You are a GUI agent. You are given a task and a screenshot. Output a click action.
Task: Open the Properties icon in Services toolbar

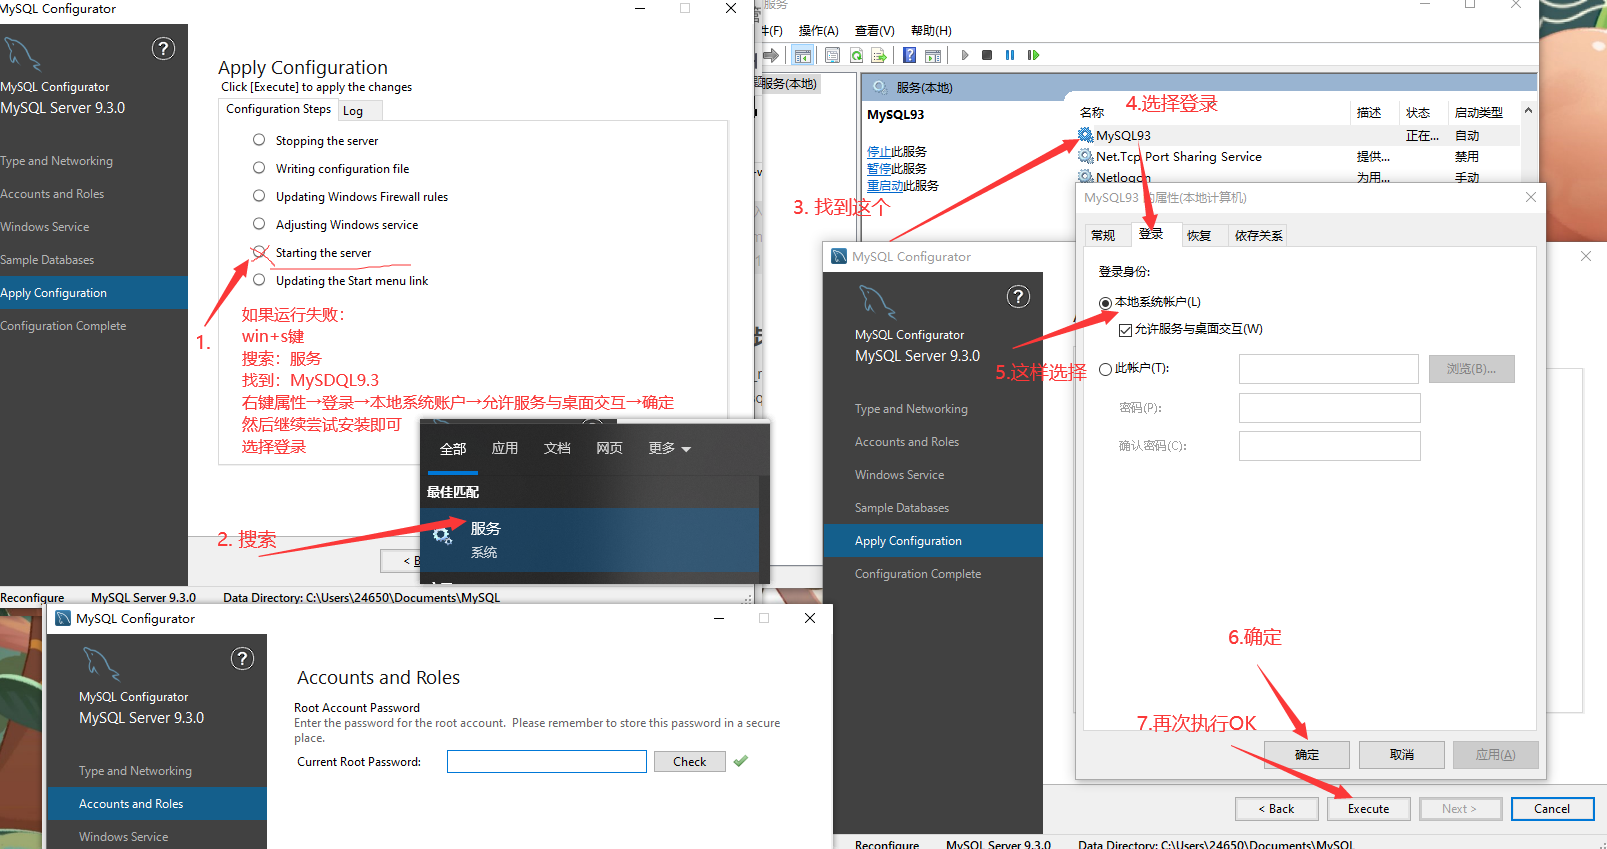pos(832,55)
